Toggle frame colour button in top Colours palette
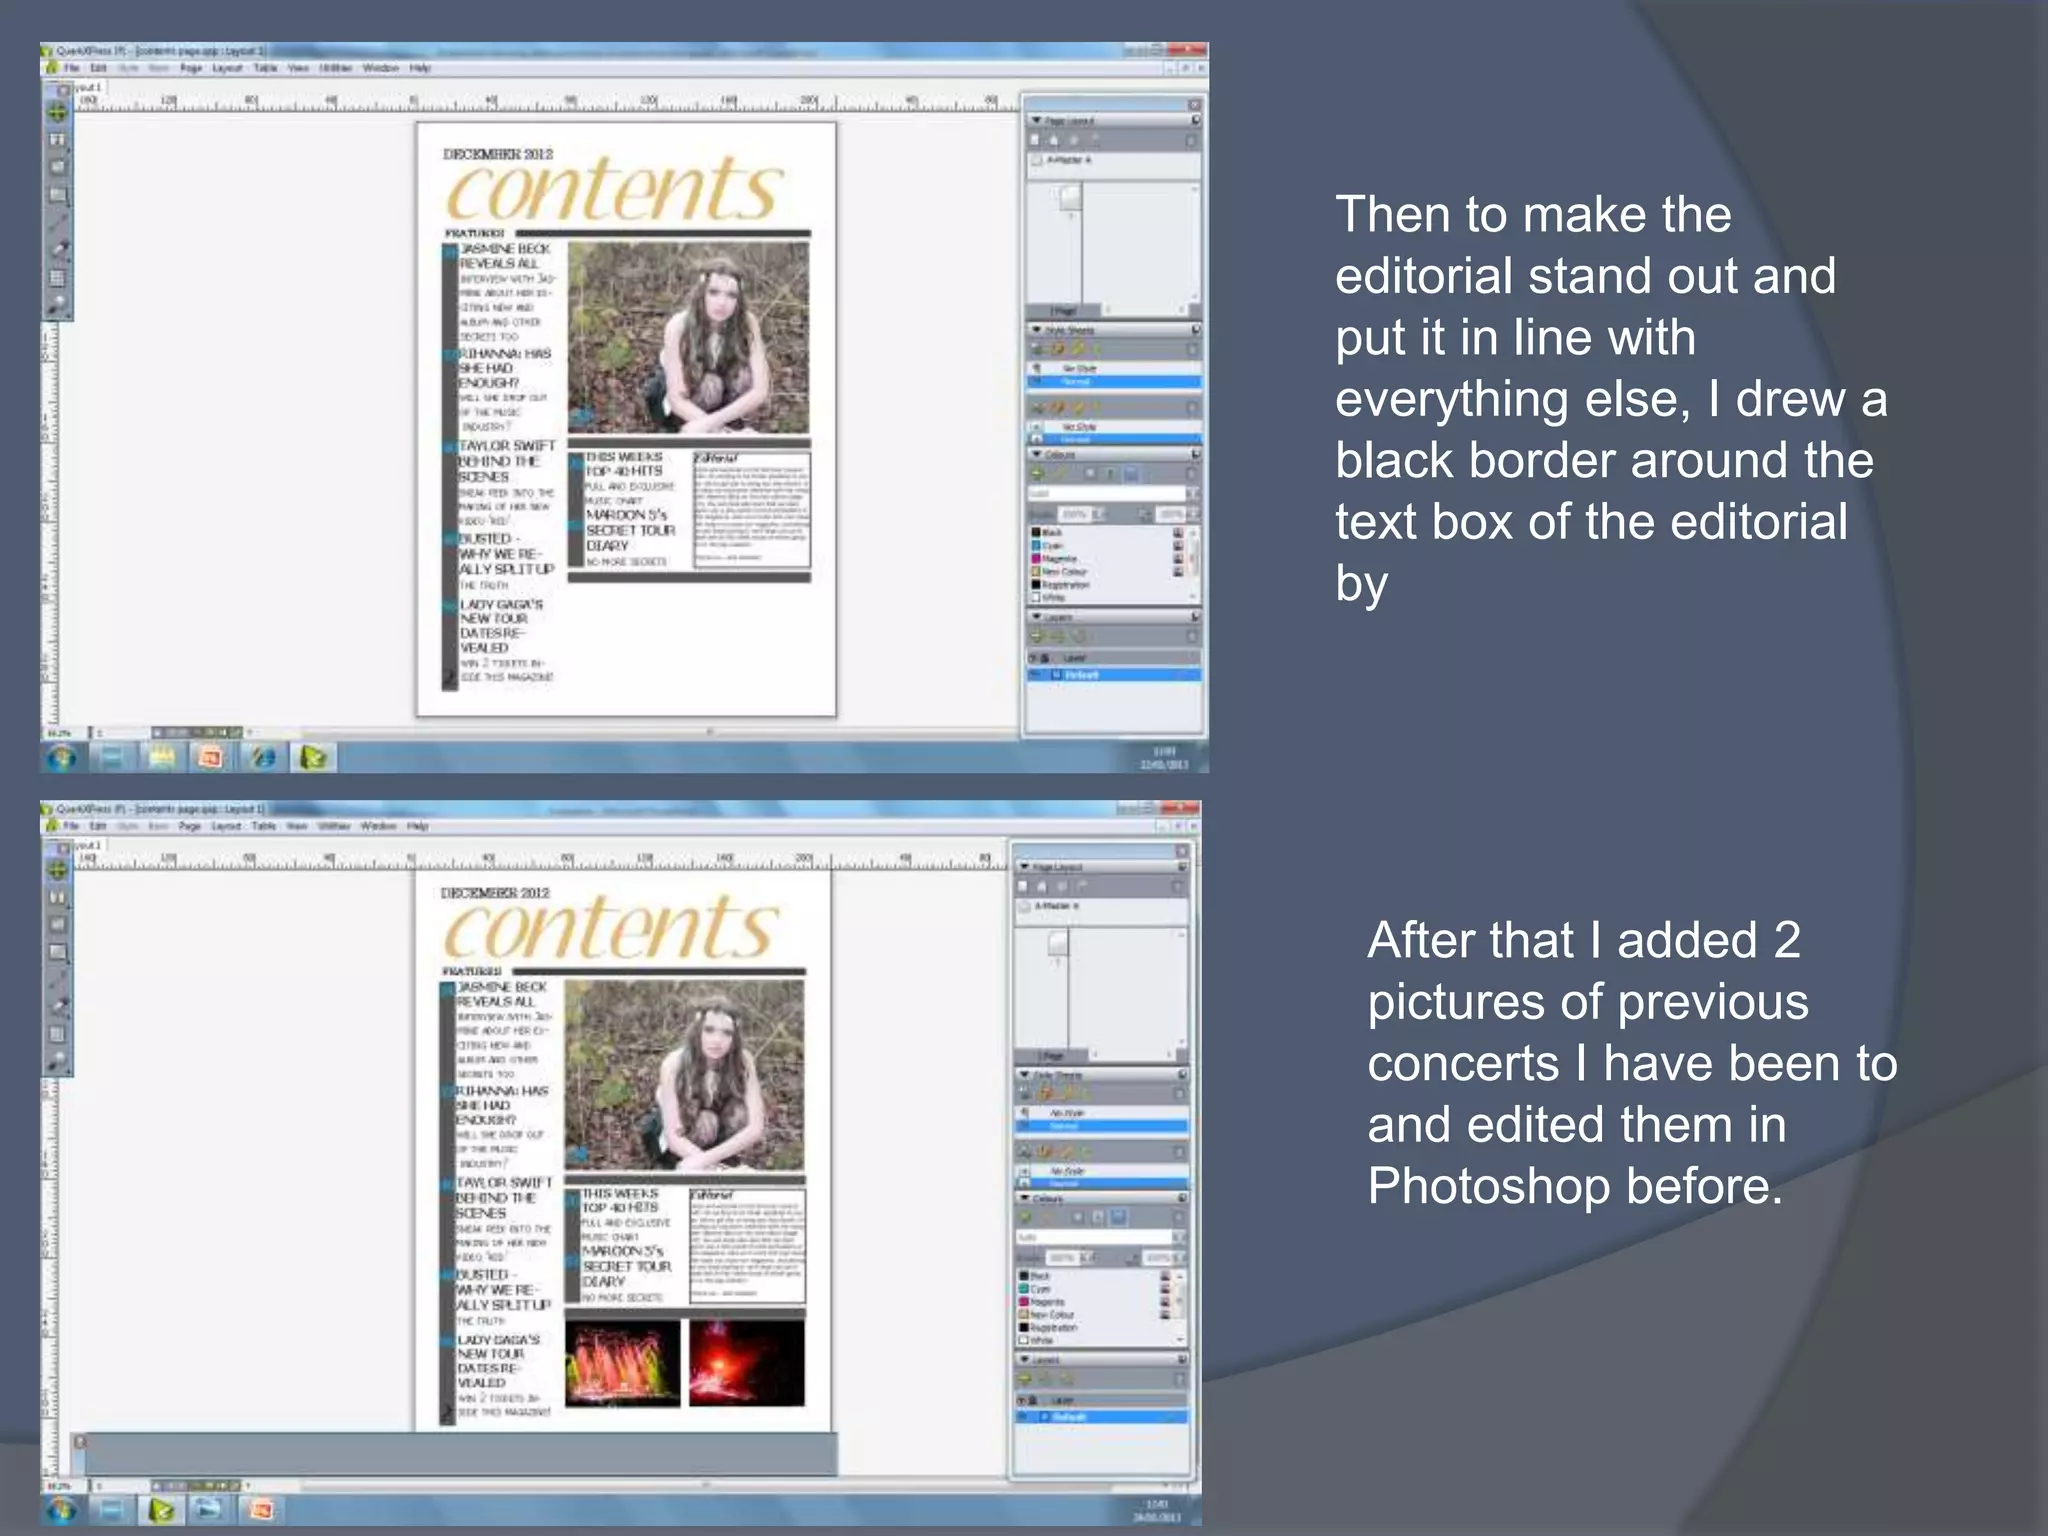The height and width of the screenshot is (1536, 2048). pyautogui.click(x=1091, y=473)
